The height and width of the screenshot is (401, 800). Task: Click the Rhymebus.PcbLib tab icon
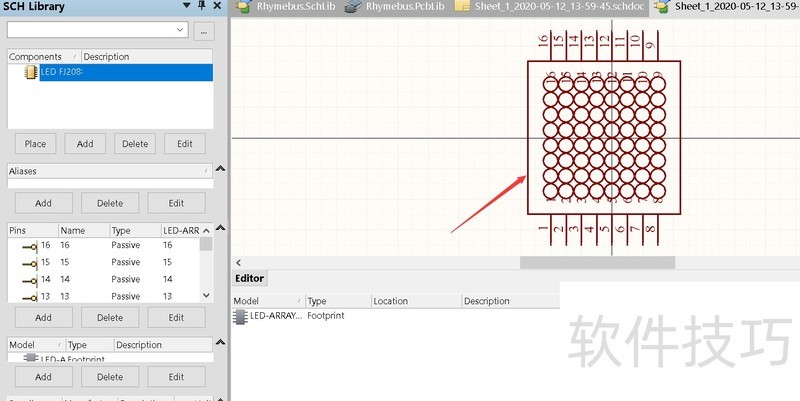[354, 7]
